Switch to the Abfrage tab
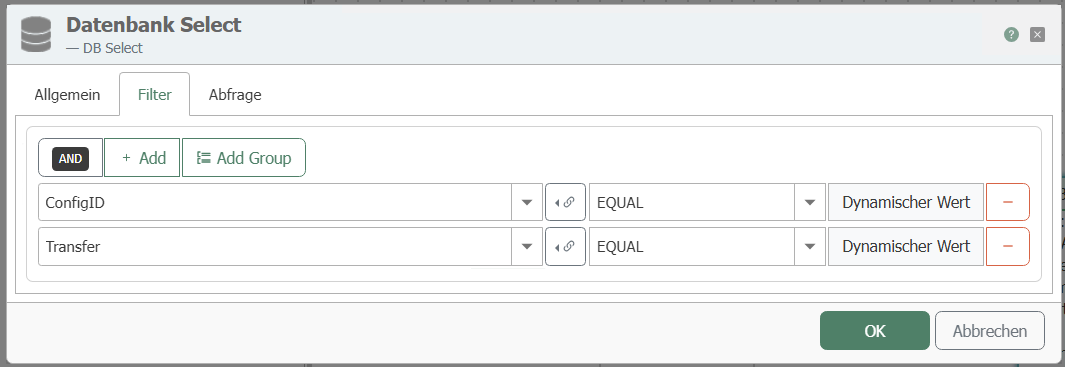Viewport: 1065px width, 367px height. (x=235, y=94)
